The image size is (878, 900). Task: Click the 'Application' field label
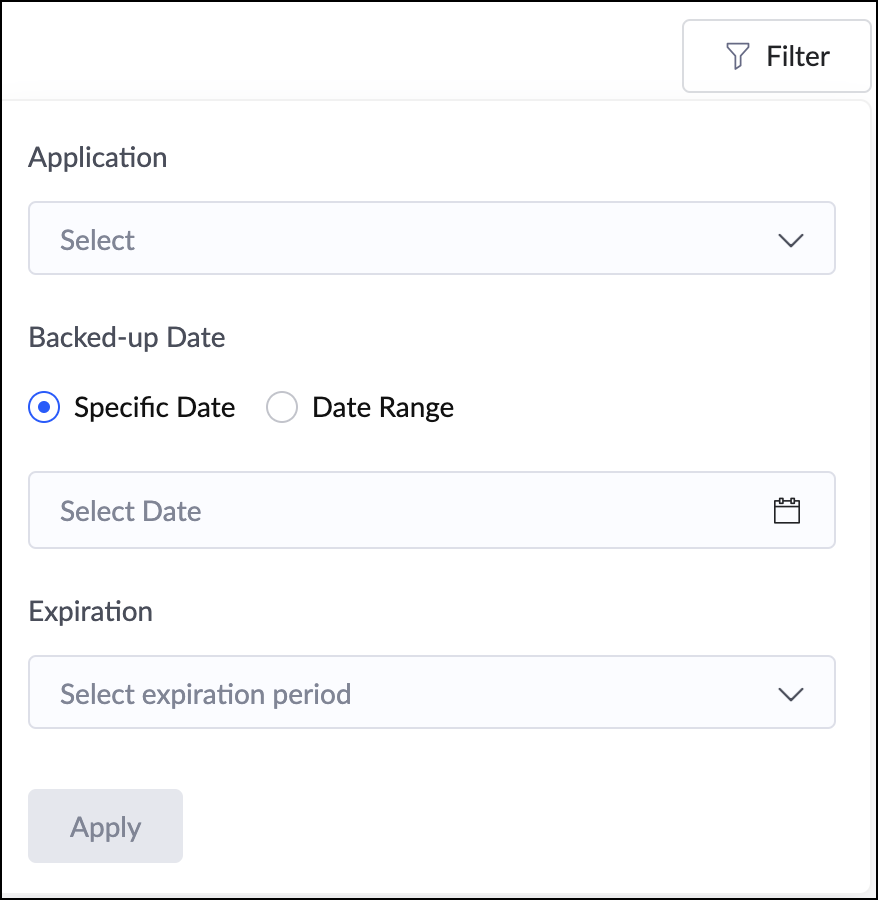[97, 158]
